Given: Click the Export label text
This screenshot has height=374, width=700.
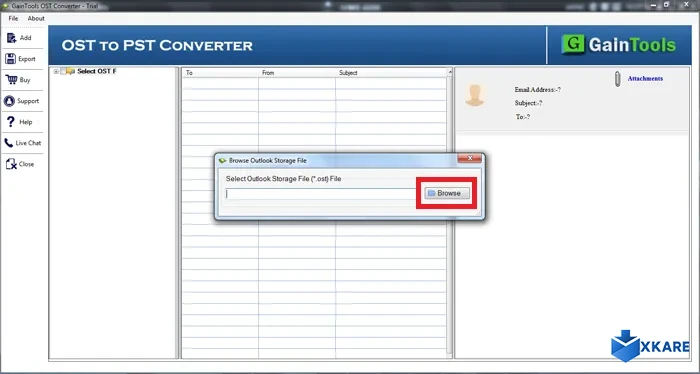Looking at the screenshot, I should (27, 59).
